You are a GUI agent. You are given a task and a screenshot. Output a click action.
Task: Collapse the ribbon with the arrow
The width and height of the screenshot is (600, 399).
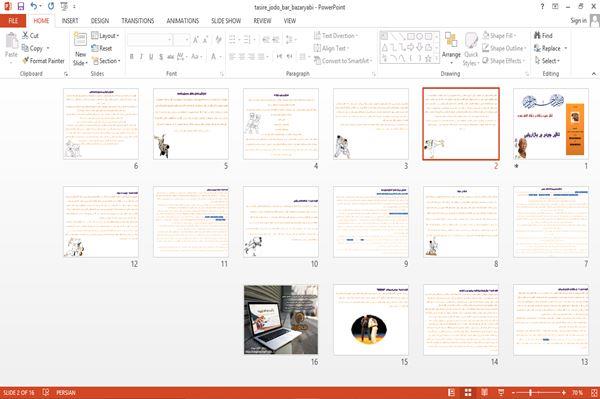click(x=594, y=73)
